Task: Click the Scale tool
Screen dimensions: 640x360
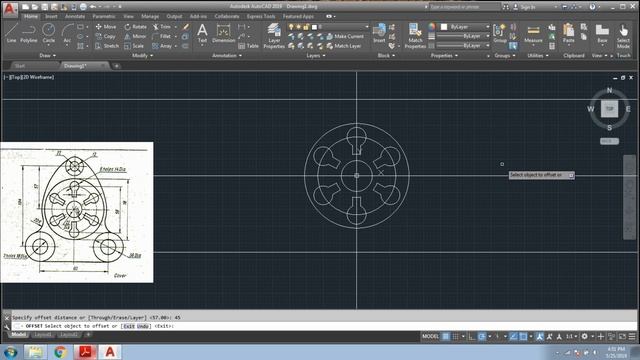Action: pos(134,46)
